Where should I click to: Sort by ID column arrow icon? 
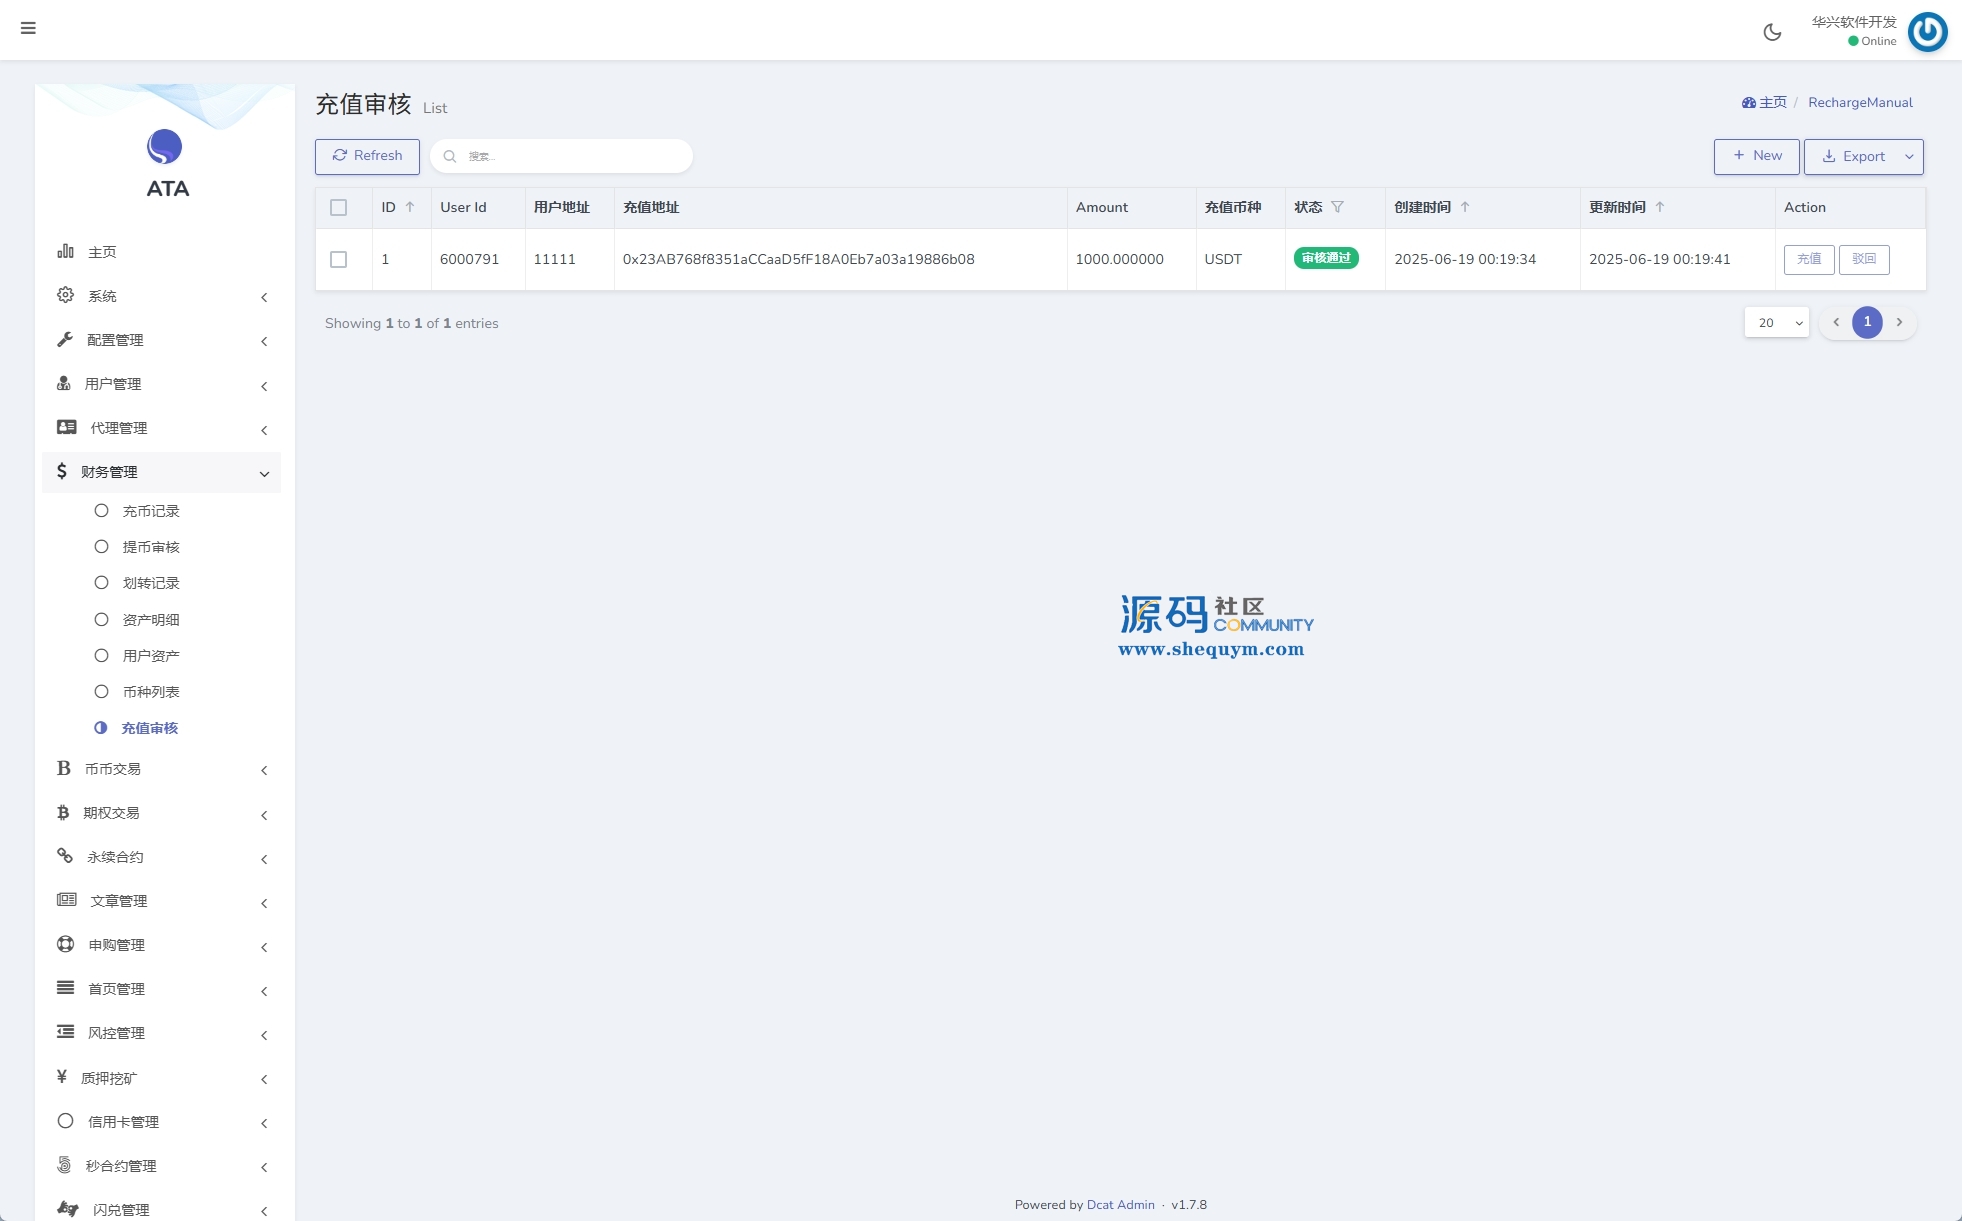point(410,207)
